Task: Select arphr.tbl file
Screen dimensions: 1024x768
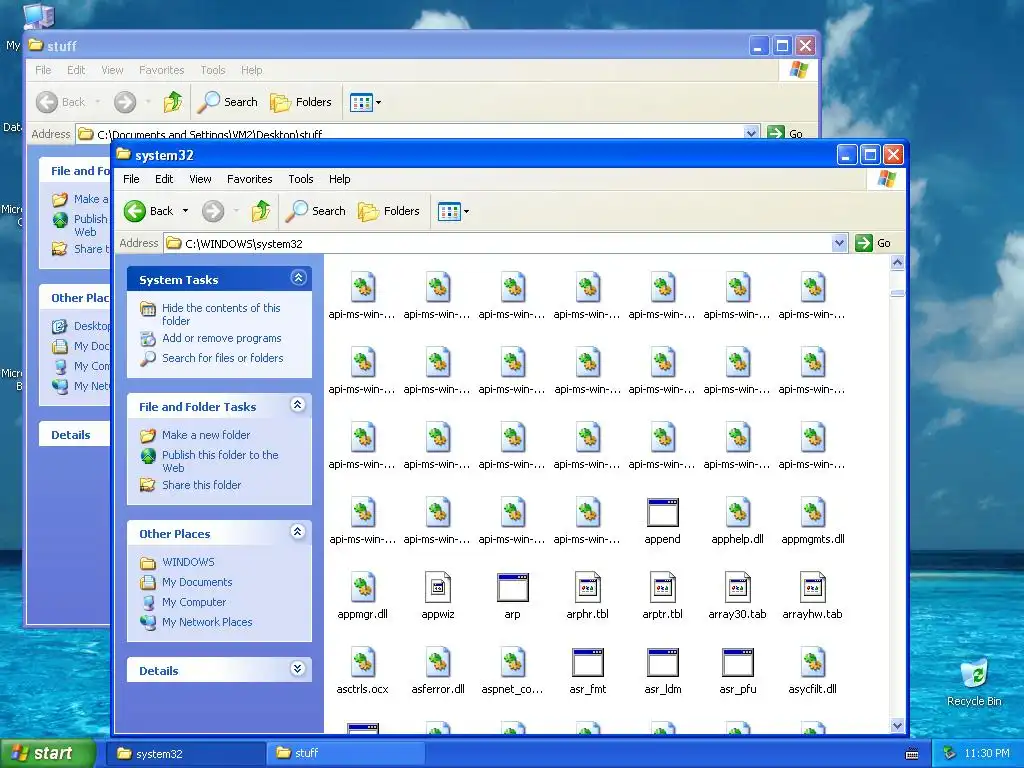Action: pos(588,596)
